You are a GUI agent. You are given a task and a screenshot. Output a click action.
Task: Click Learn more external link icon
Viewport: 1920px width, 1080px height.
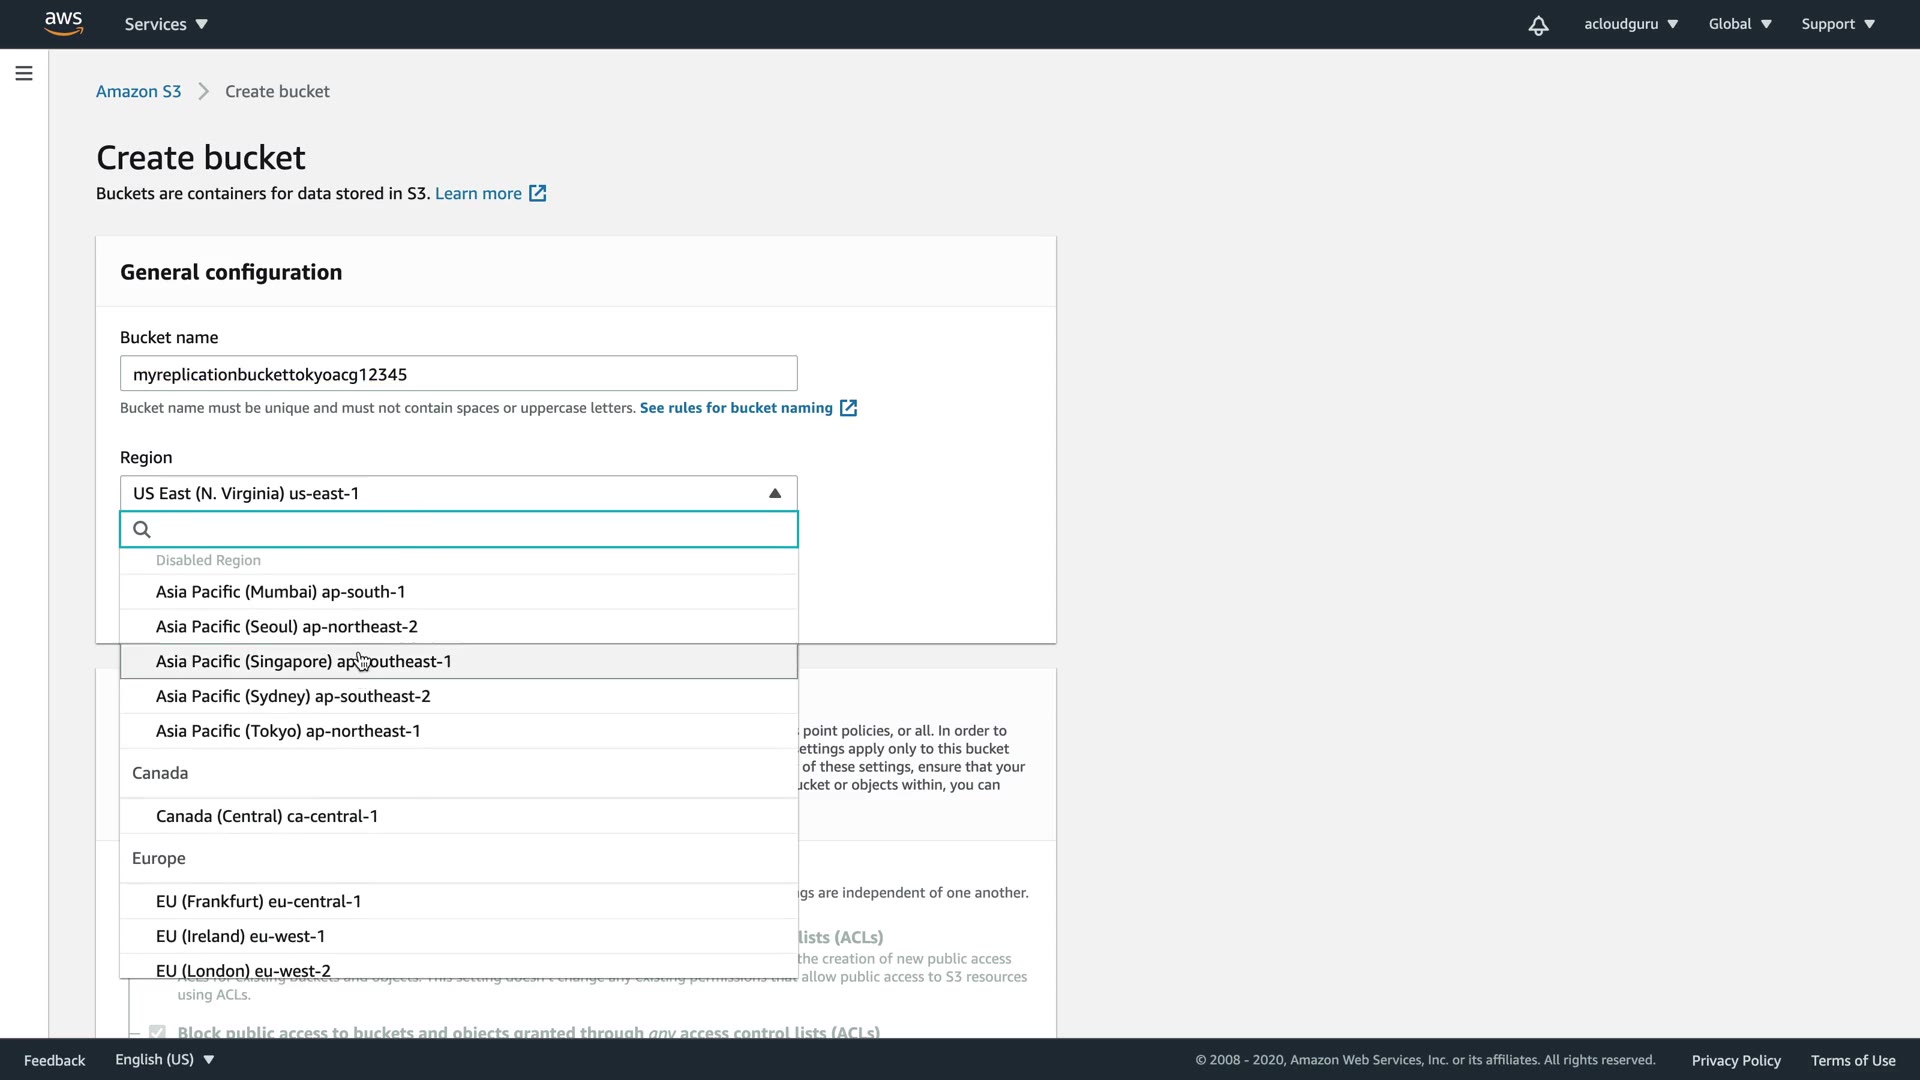pos(538,194)
